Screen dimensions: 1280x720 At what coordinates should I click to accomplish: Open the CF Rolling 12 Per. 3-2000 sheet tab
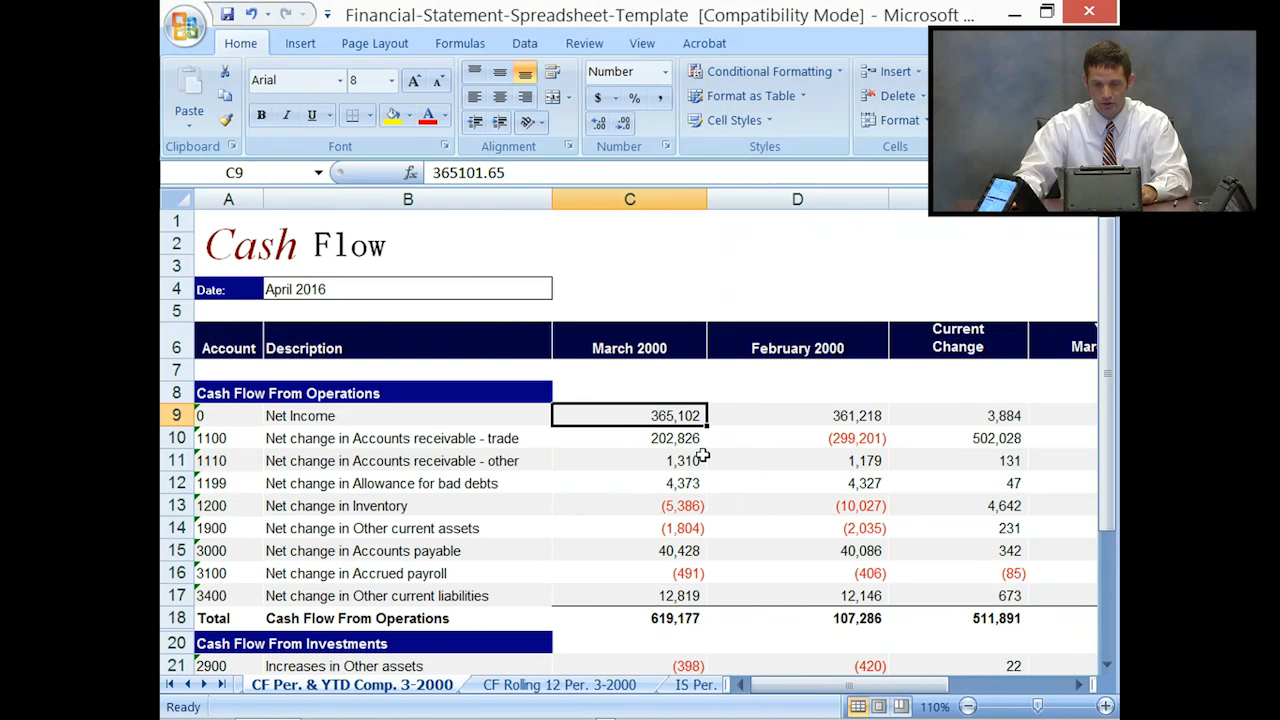(559, 685)
